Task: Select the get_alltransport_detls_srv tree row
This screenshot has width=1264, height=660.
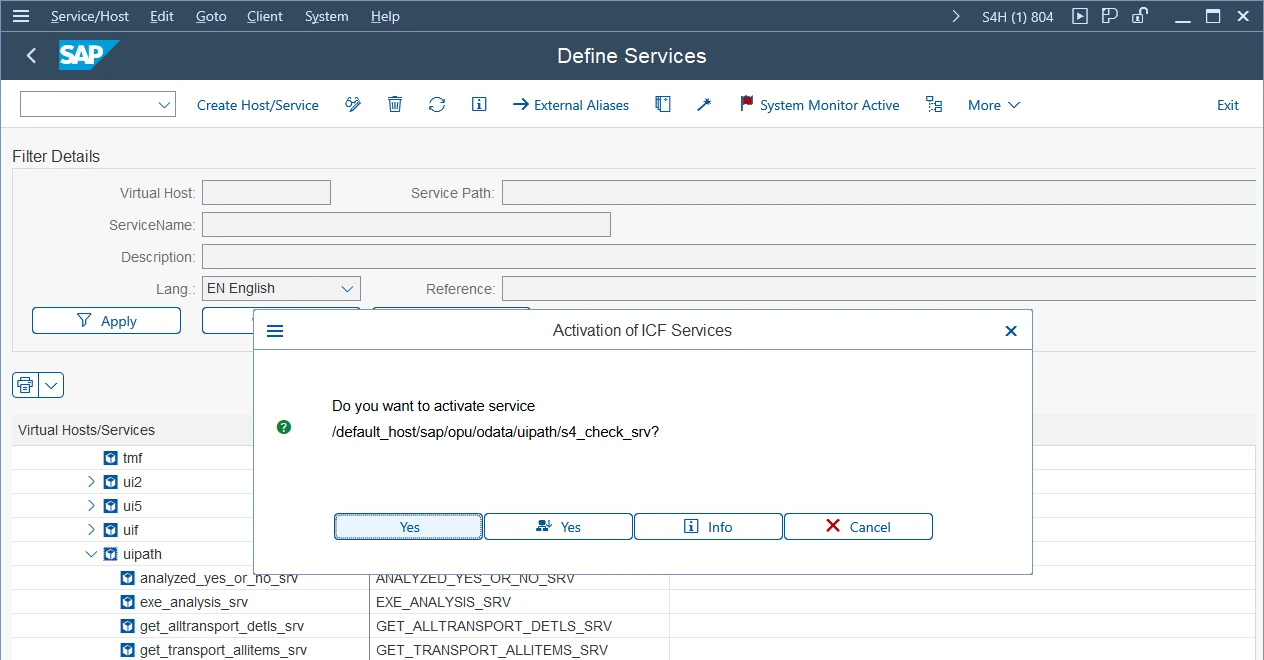Action: [191, 626]
